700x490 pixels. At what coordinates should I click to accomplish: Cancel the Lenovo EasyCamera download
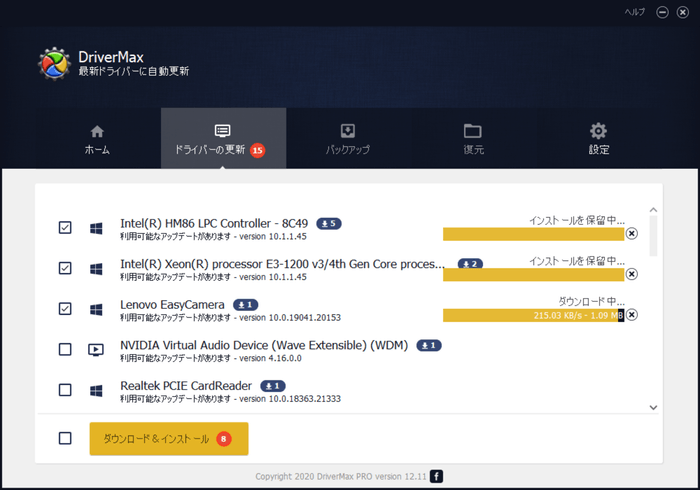632,315
